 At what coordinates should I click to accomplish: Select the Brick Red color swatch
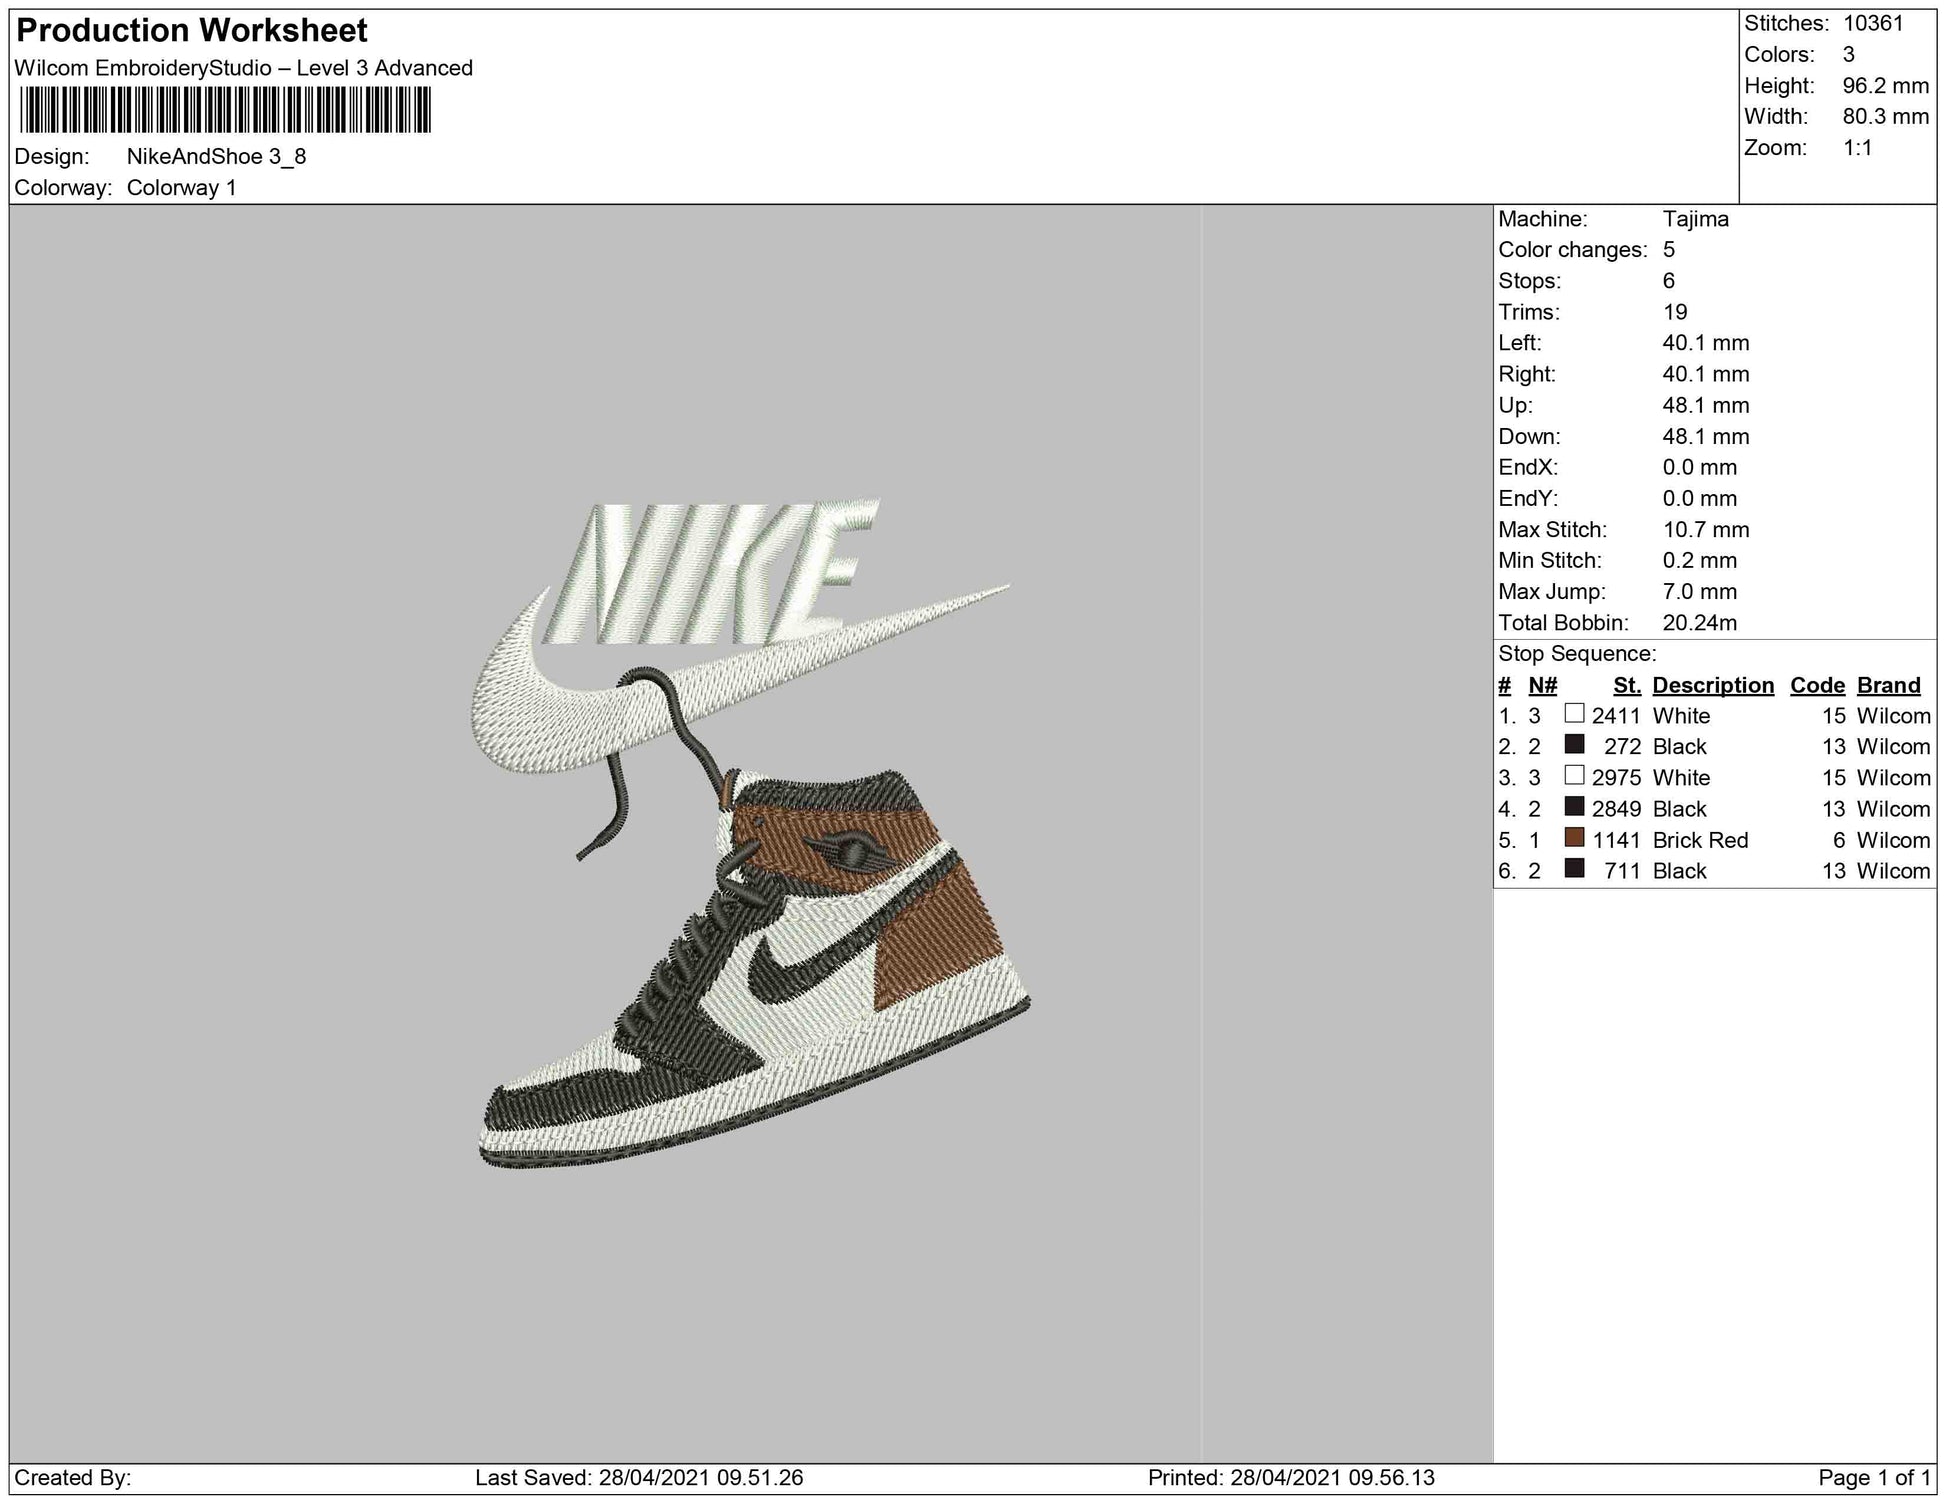[1574, 838]
